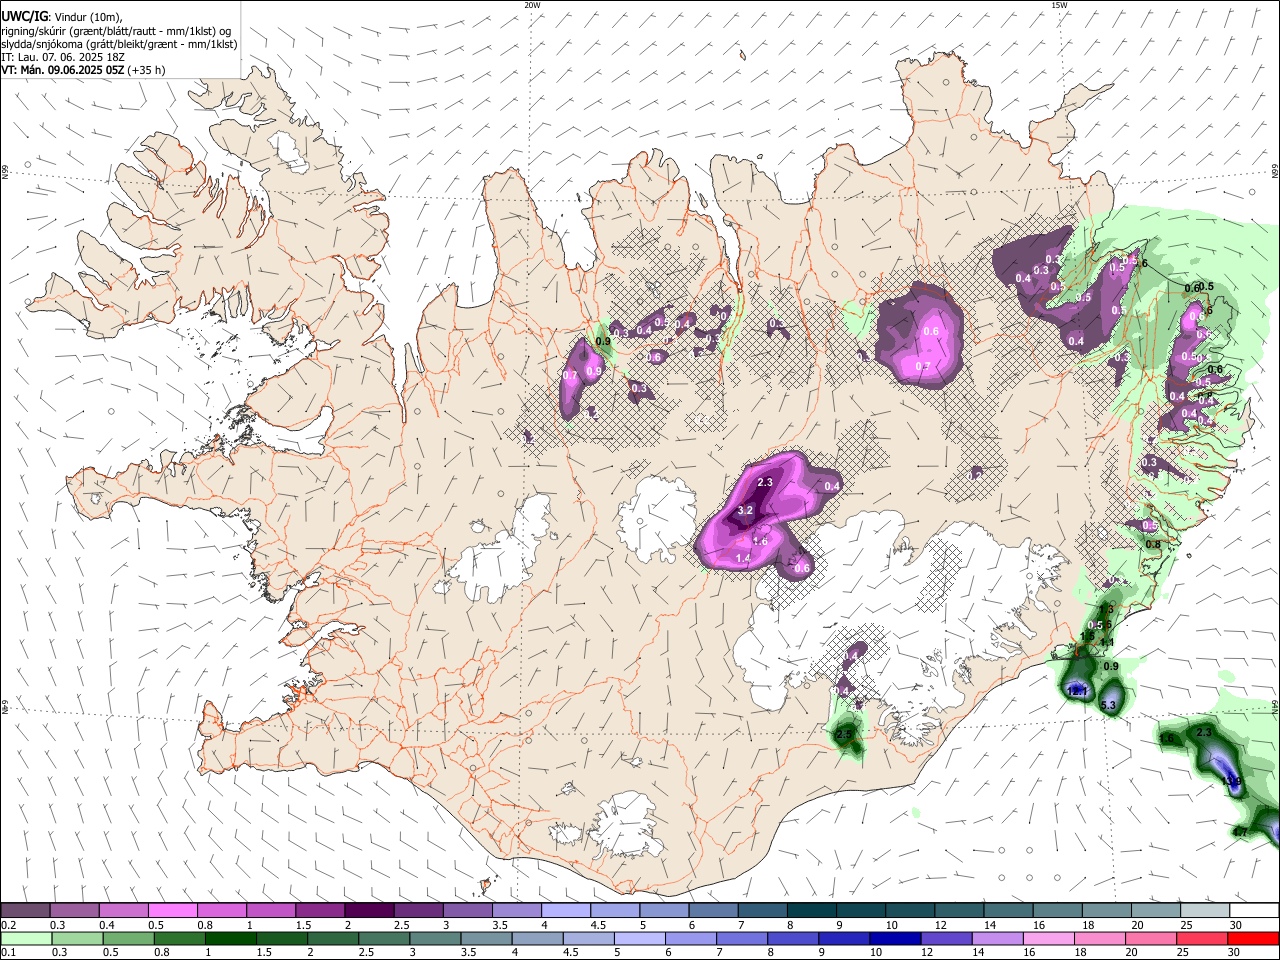Image resolution: width=1280 pixels, height=960 pixels.
Task: Click the '15W' longitude label
Action: coord(1058,5)
